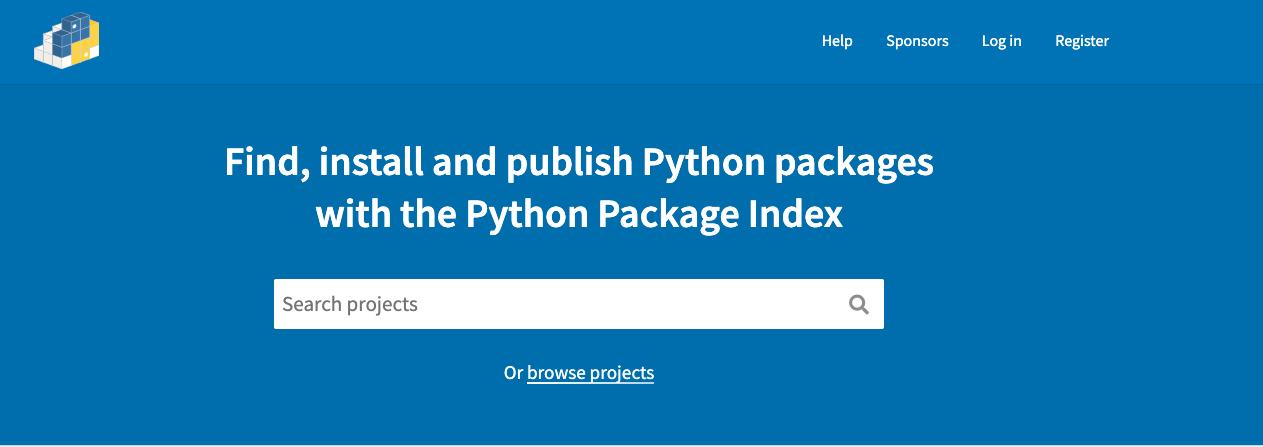Create an account via Register
This screenshot has width=1263, height=447.
(1082, 41)
